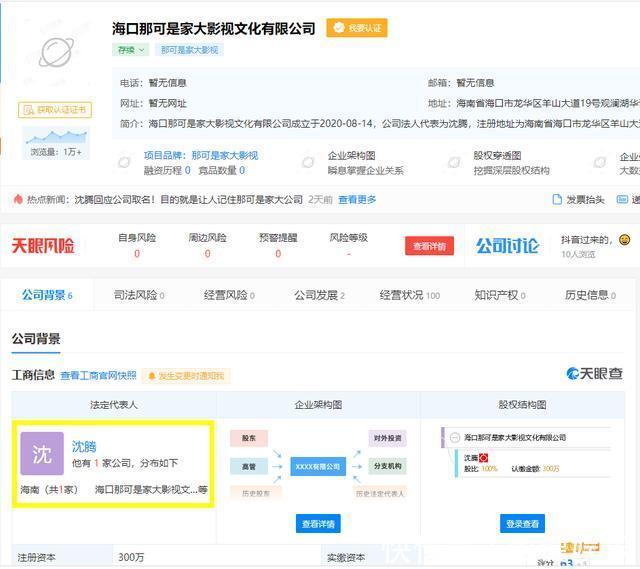Switch to the 经营状况 tab
The height and width of the screenshot is (569, 640).
click(x=410, y=295)
